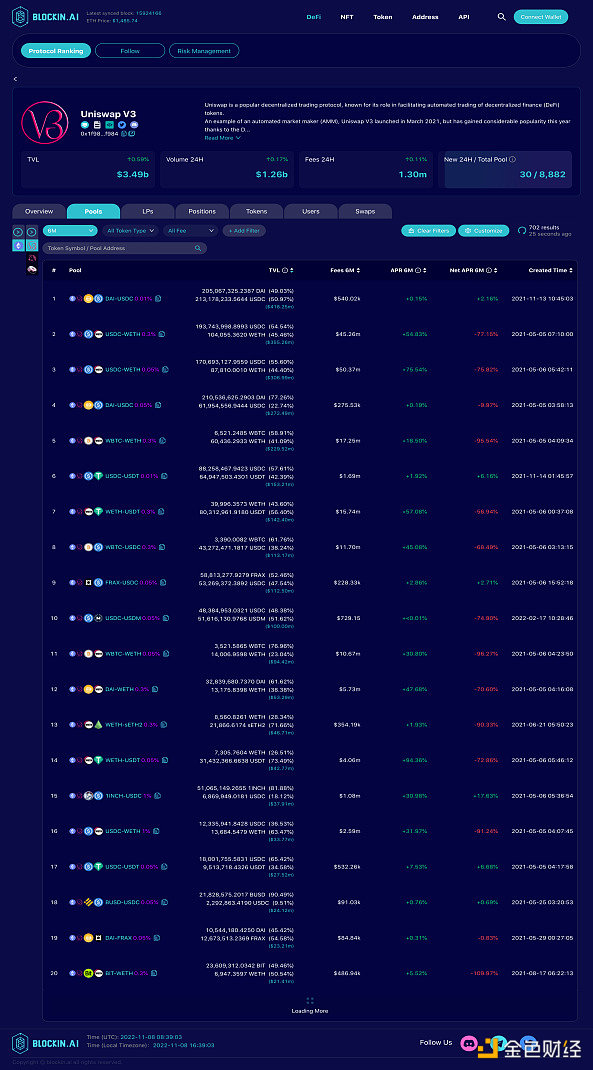
Task: Open the search magnifier in top navigation
Action: (502, 16)
